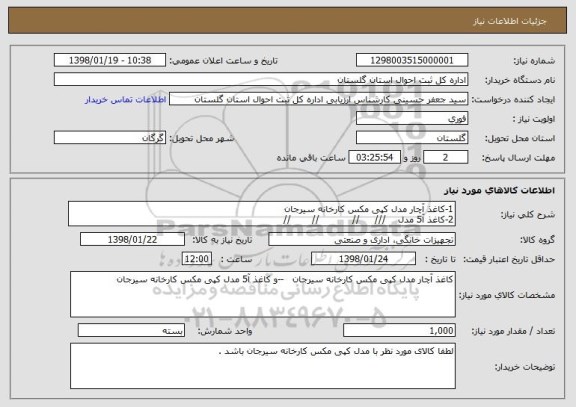Click the شماره نیاز number field
This screenshot has height=407, width=576.
[412, 60]
